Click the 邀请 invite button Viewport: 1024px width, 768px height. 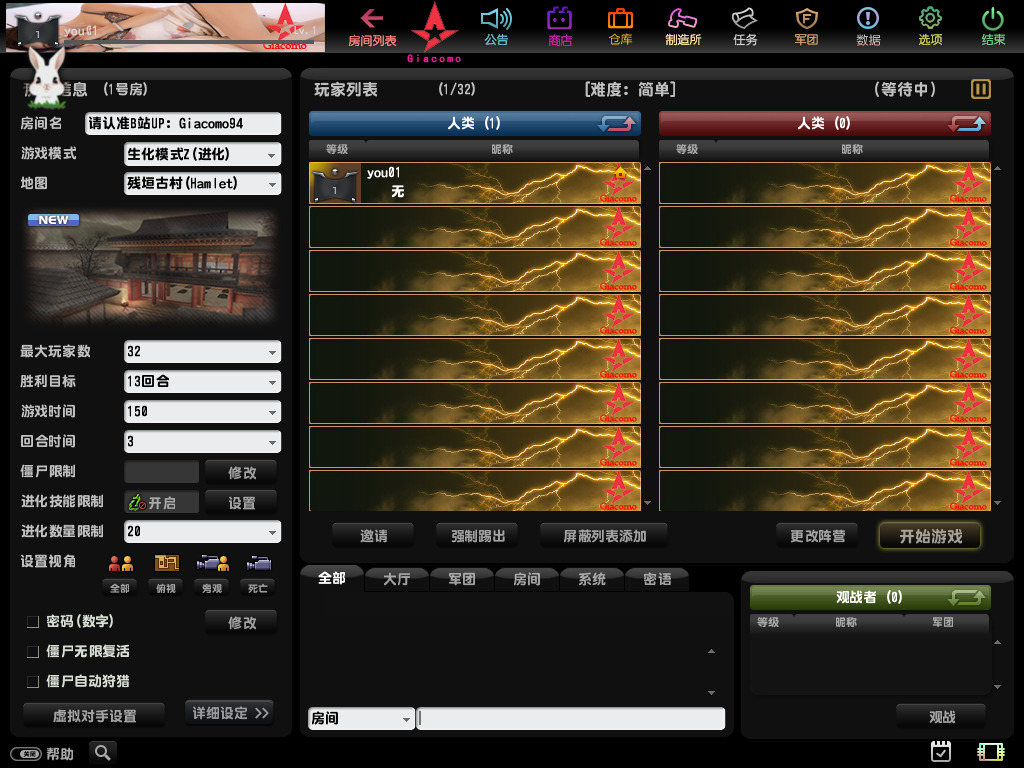tap(374, 536)
